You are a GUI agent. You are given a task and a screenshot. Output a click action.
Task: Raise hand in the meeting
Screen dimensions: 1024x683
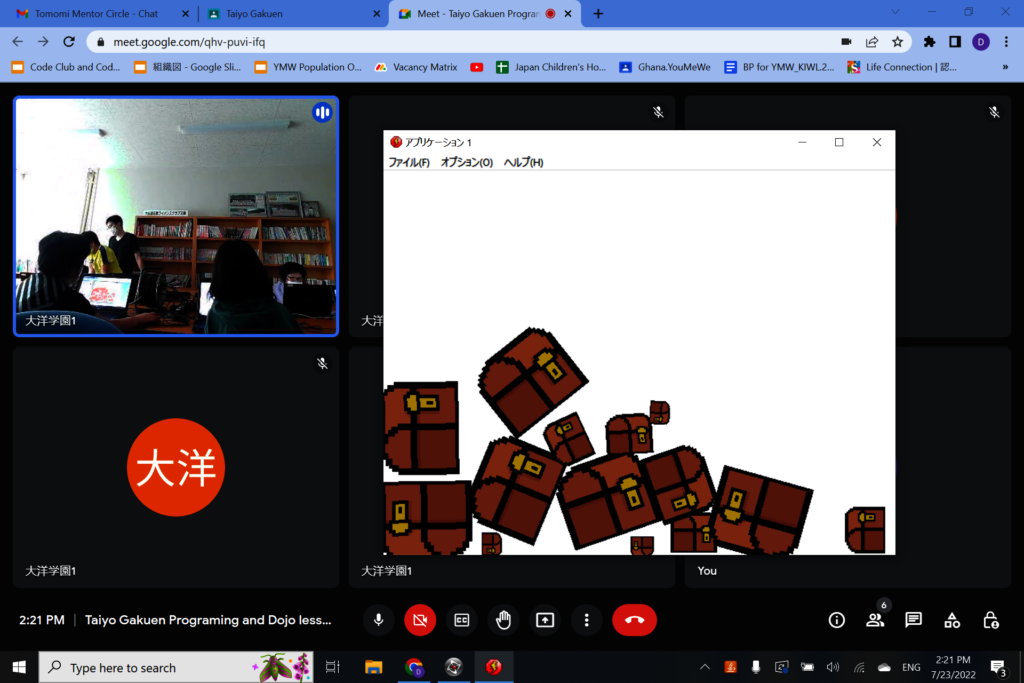(x=503, y=620)
